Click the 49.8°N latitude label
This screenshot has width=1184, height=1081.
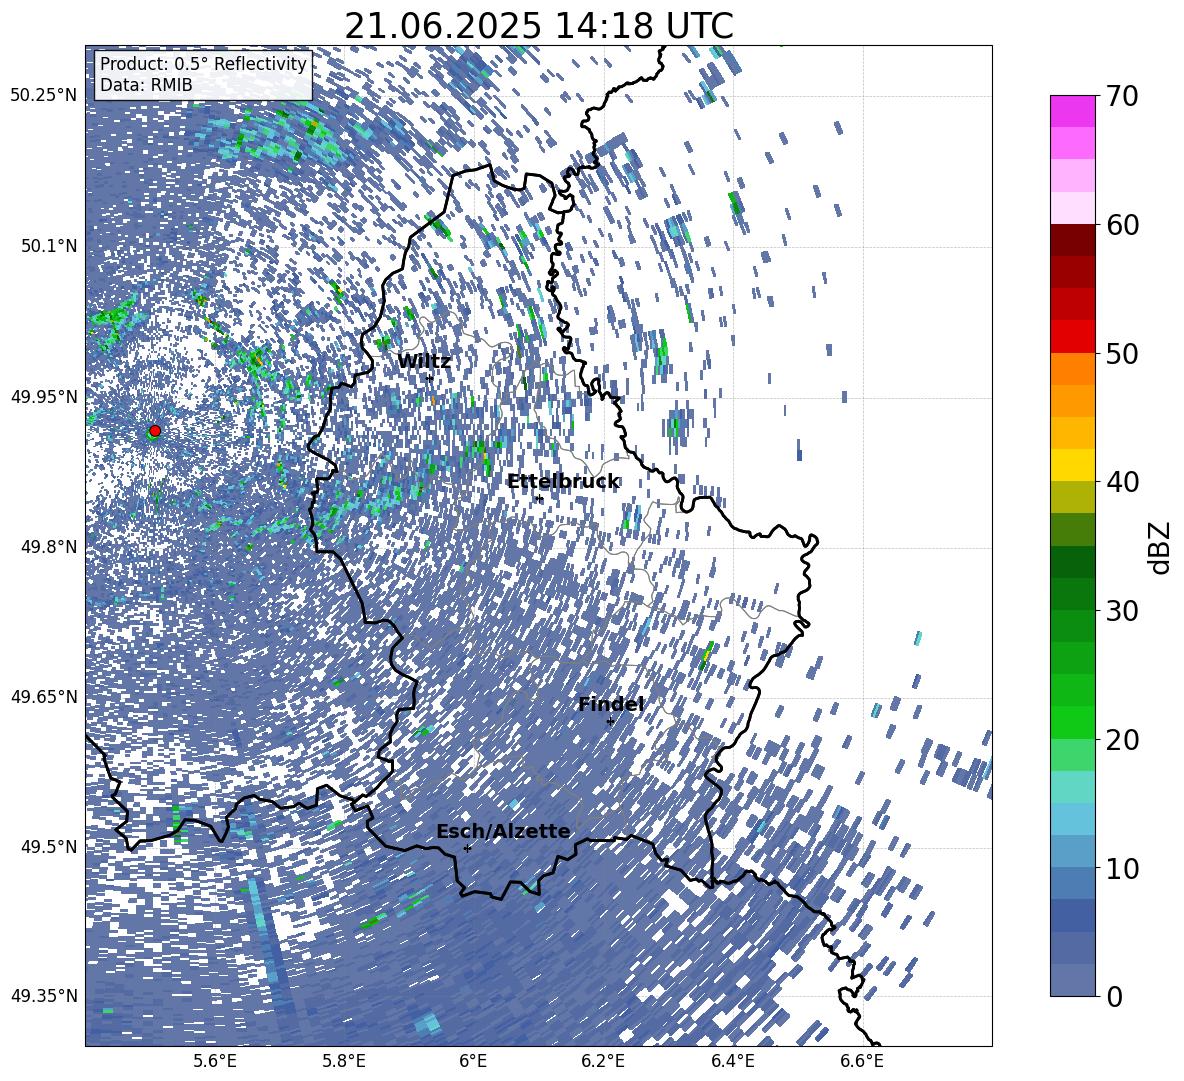(48, 547)
